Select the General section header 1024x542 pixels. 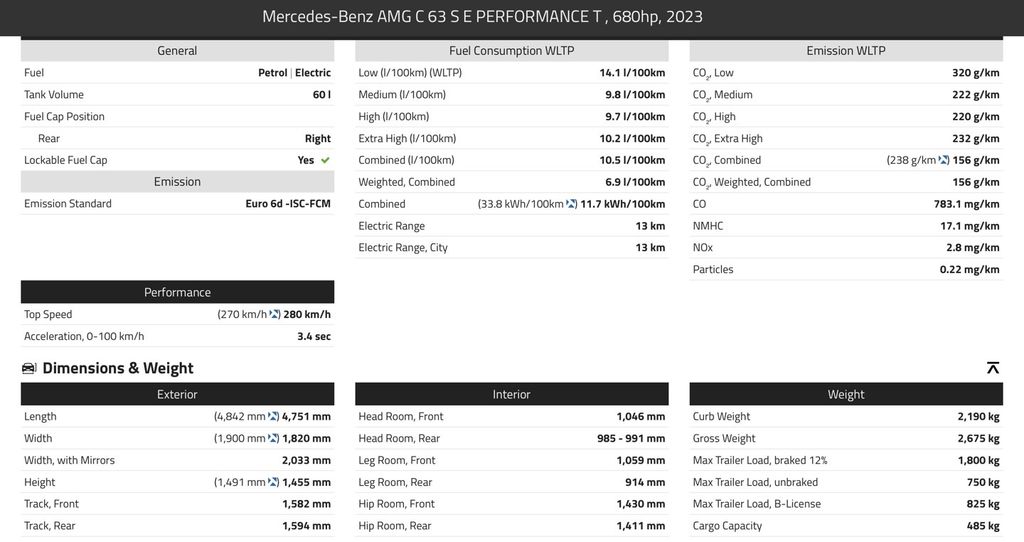pos(177,51)
